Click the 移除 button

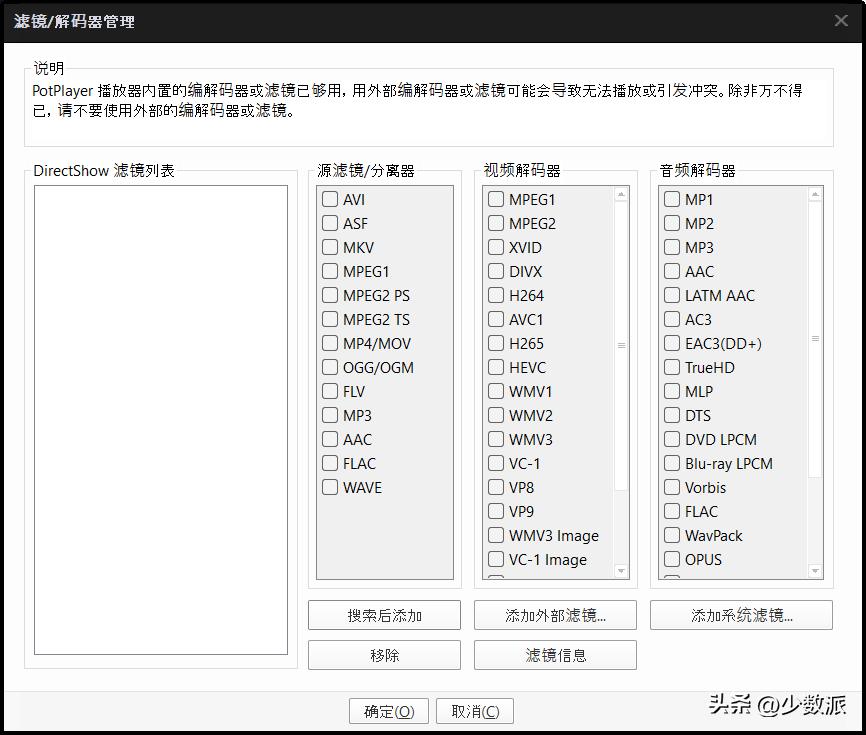point(384,654)
